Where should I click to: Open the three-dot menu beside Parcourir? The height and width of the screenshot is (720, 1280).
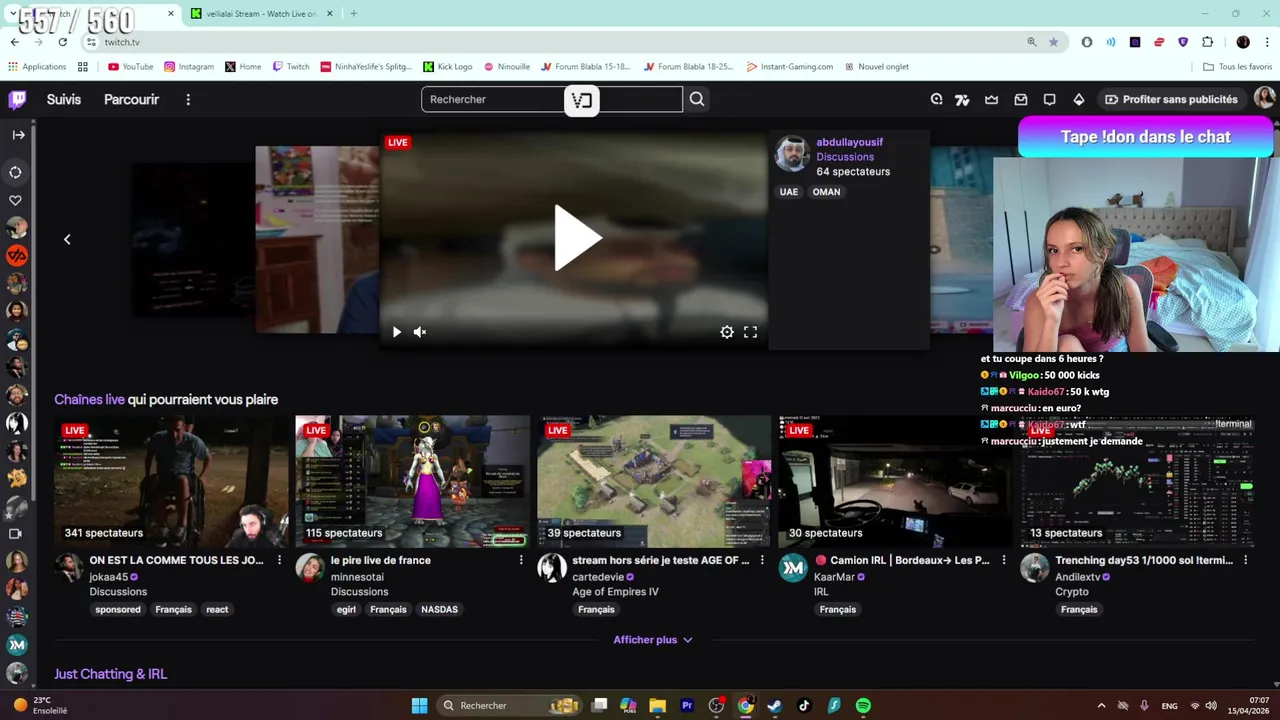point(188,99)
